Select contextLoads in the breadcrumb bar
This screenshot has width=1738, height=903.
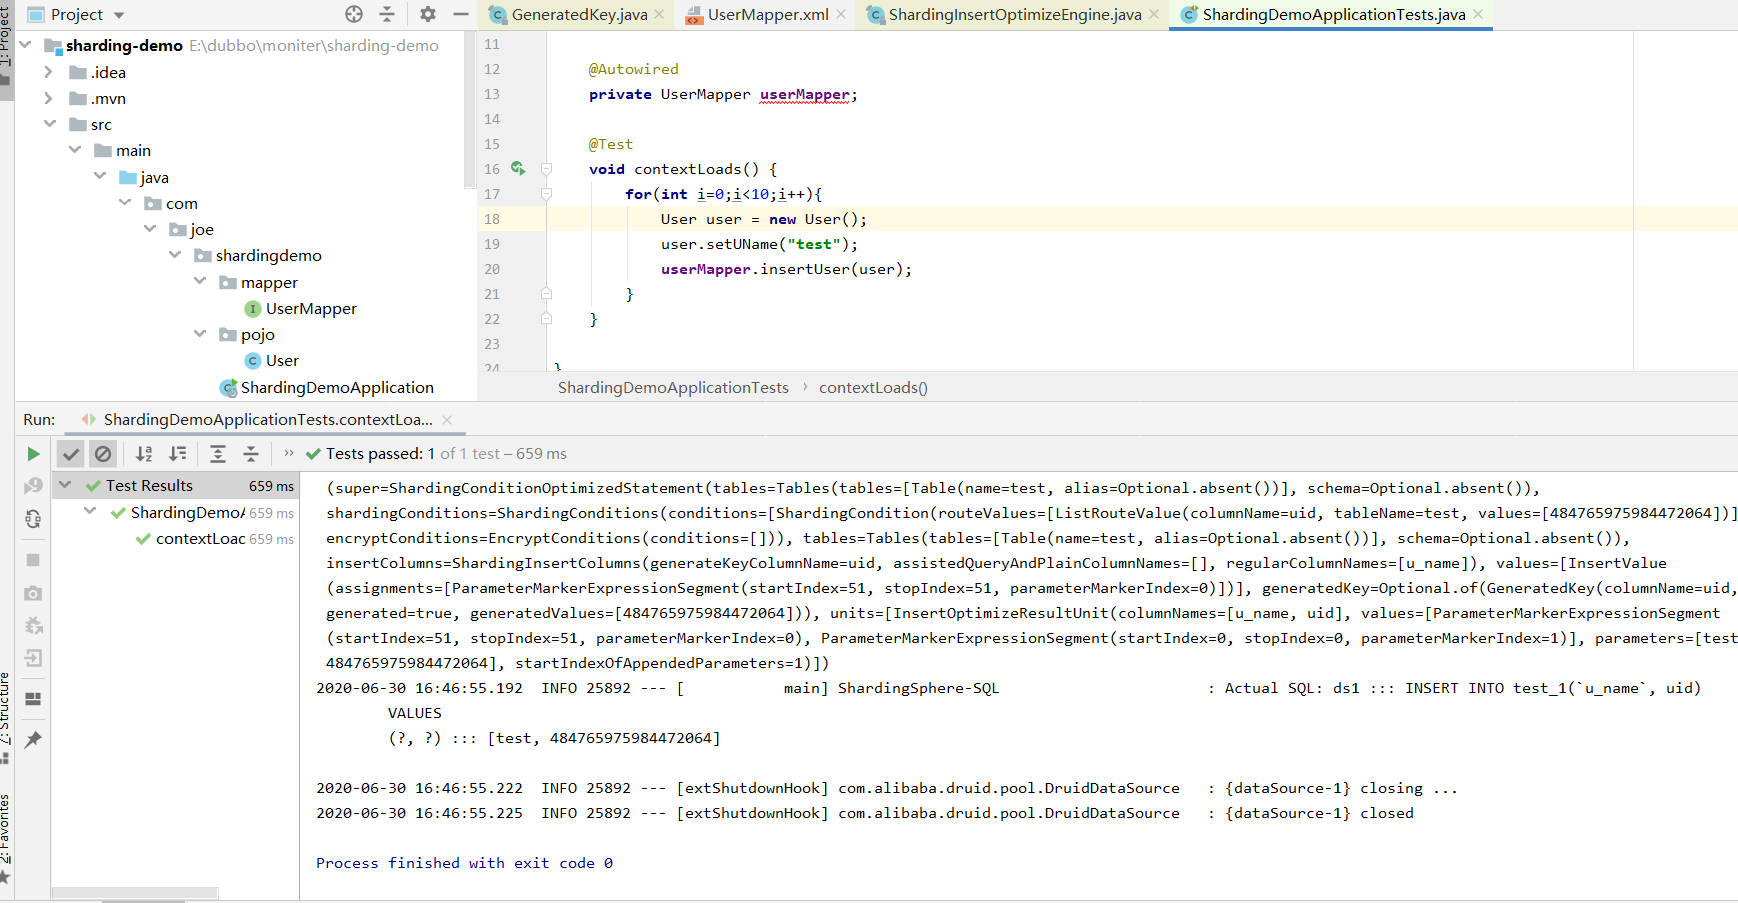point(872,387)
